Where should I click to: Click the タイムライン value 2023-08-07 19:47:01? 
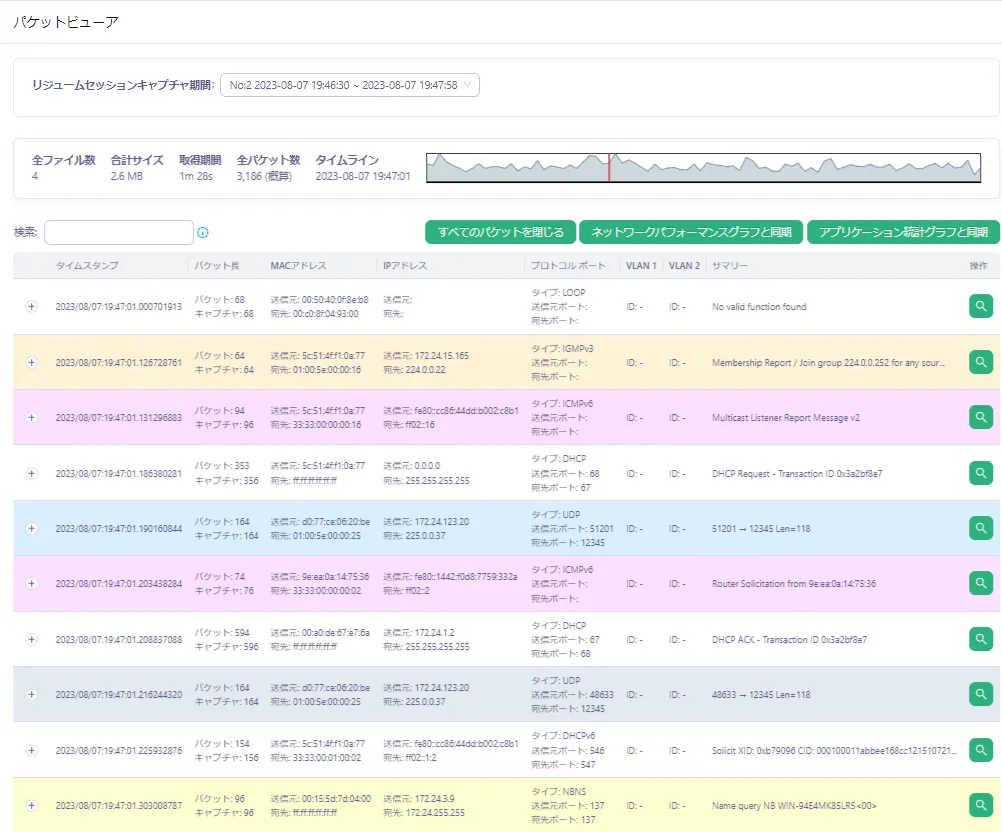362,176
